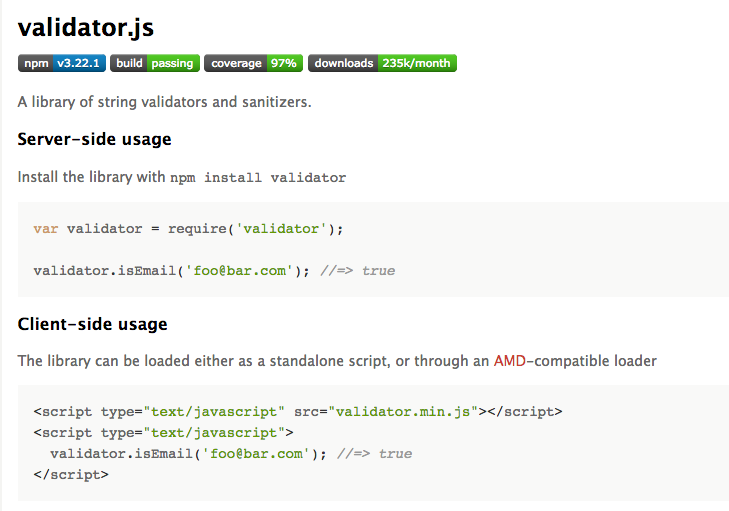Image resolution: width=729 pixels, height=511 pixels.
Task: Open the build passing badge
Action: (155, 63)
